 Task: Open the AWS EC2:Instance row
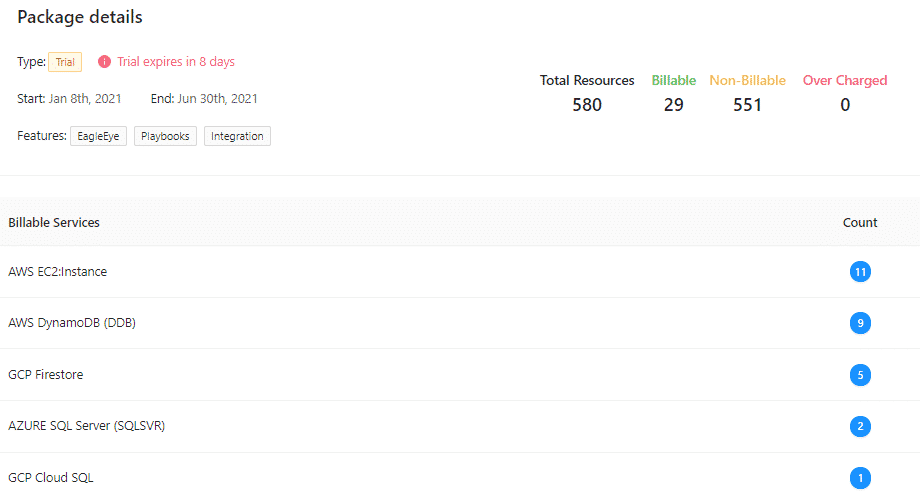[x=460, y=272]
